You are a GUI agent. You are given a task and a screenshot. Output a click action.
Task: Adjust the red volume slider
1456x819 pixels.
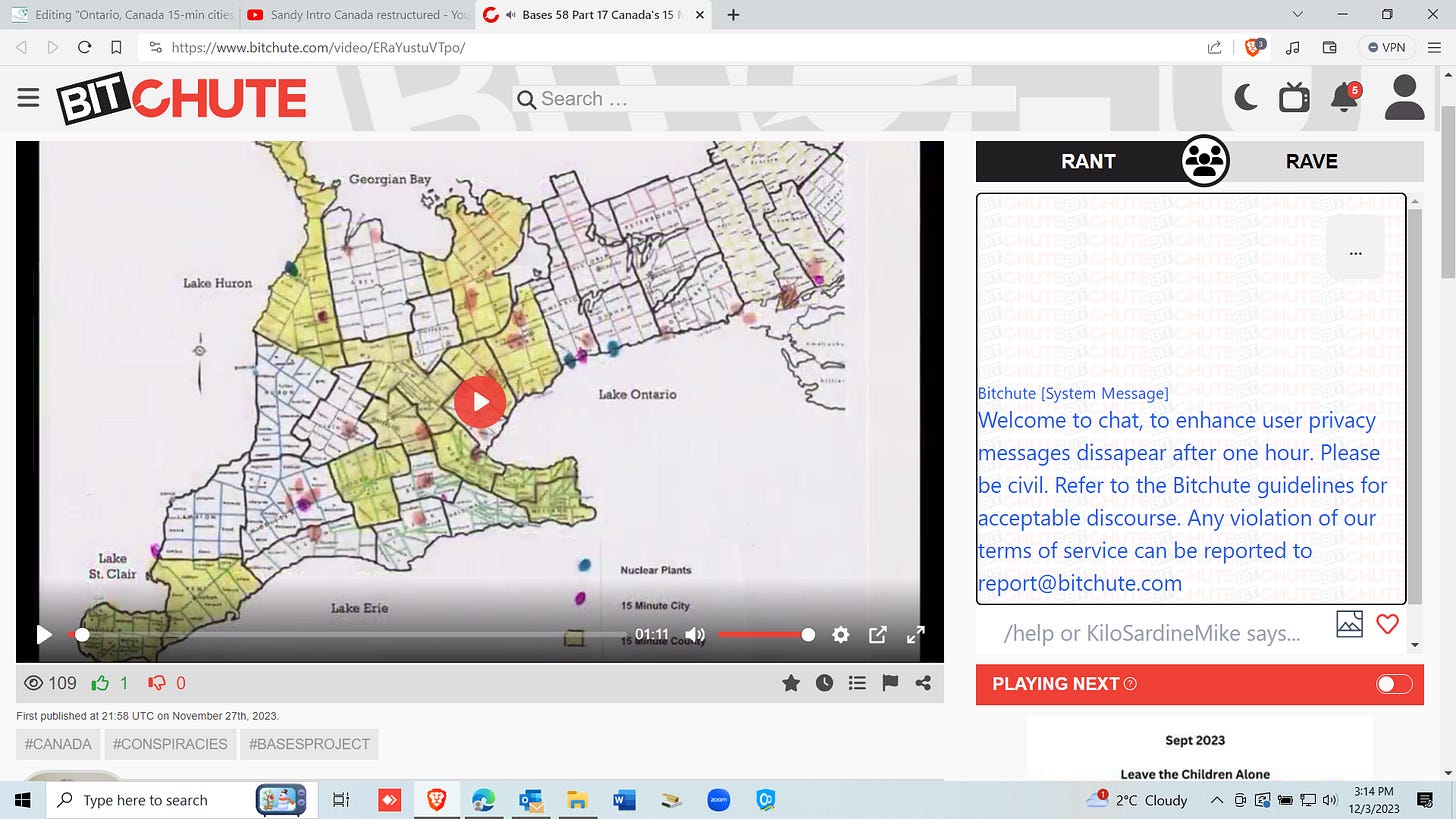click(x=765, y=634)
